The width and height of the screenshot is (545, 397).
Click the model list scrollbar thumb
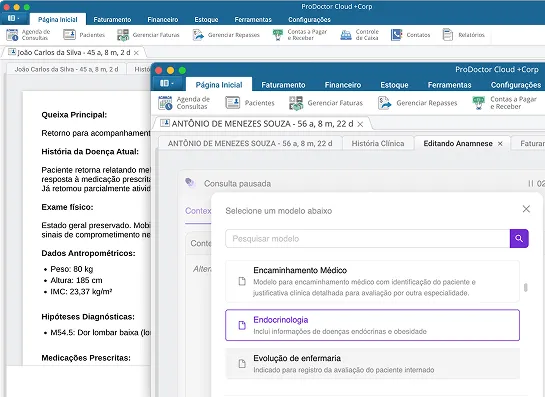pyautogui.click(x=526, y=287)
